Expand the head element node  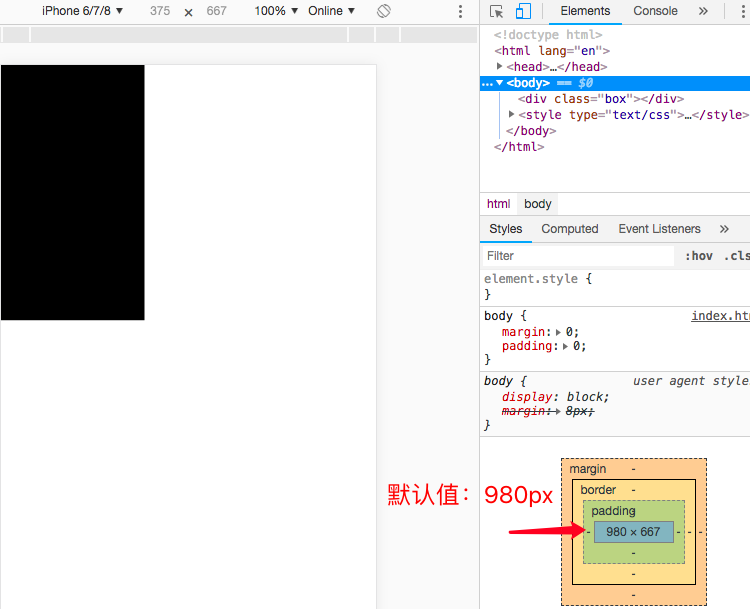499,66
